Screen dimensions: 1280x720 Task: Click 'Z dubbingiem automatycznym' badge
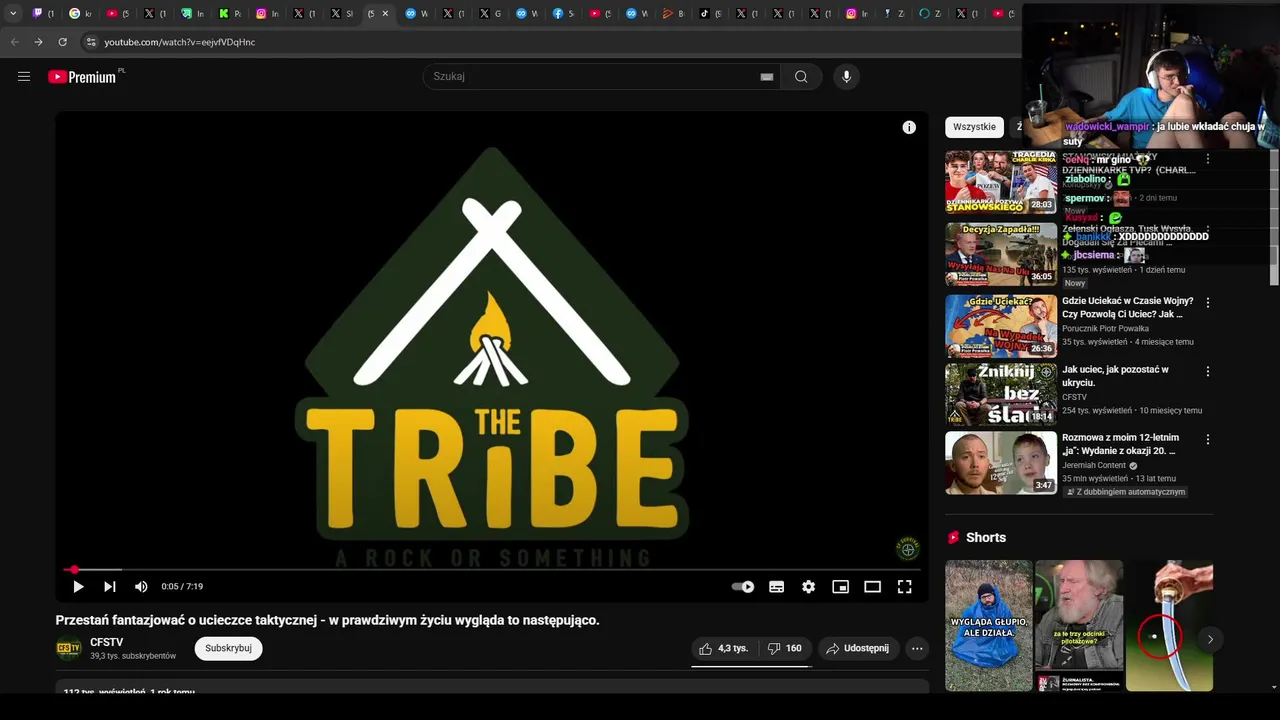pyautogui.click(x=1125, y=492)
